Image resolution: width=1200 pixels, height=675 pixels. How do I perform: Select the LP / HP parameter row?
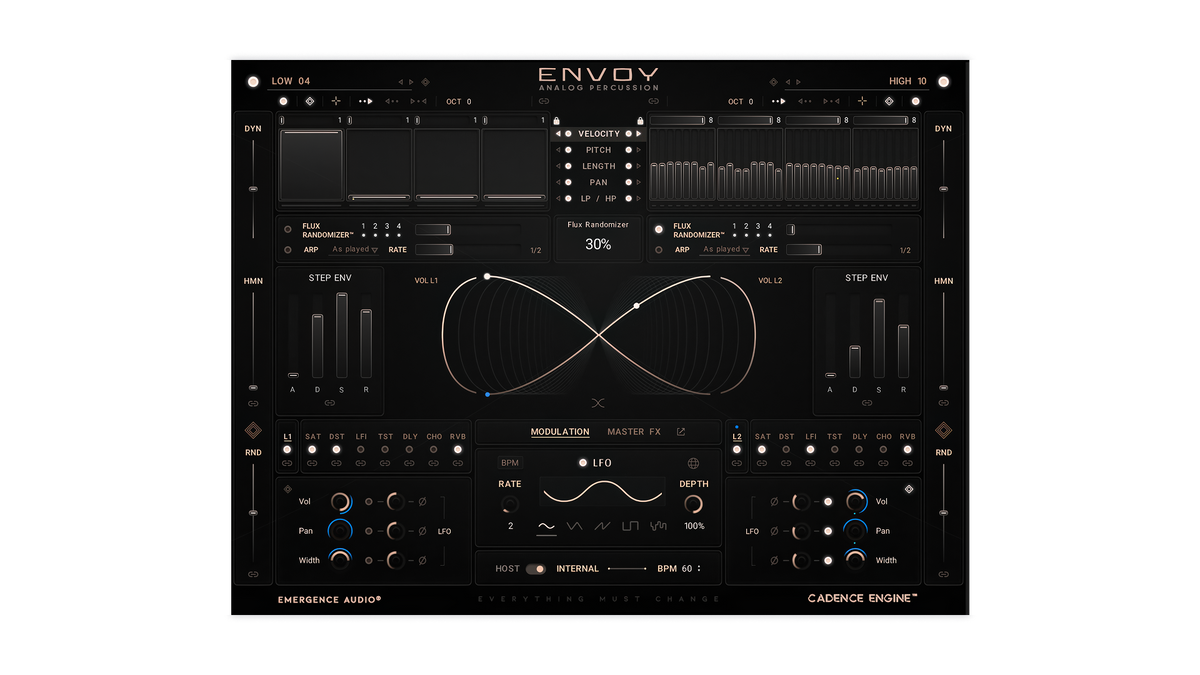pyautogui.click(x=599, y=198)
